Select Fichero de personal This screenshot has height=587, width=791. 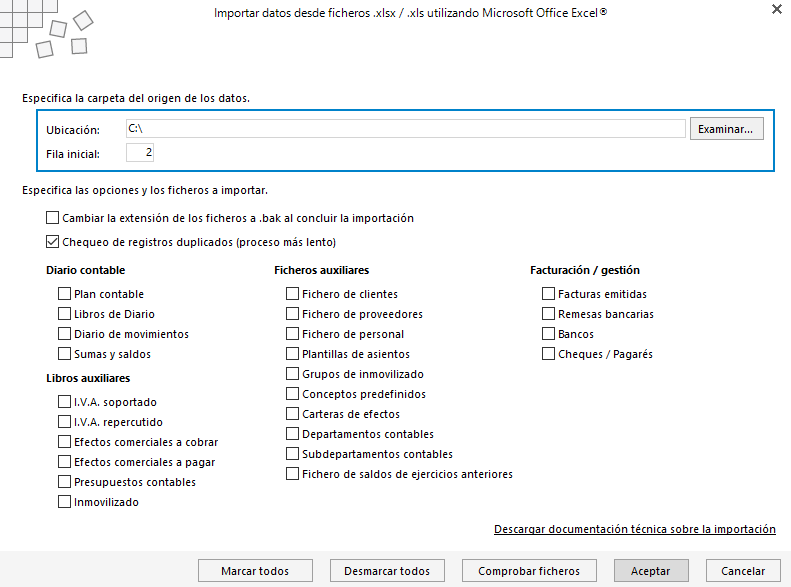pos(293,333)
